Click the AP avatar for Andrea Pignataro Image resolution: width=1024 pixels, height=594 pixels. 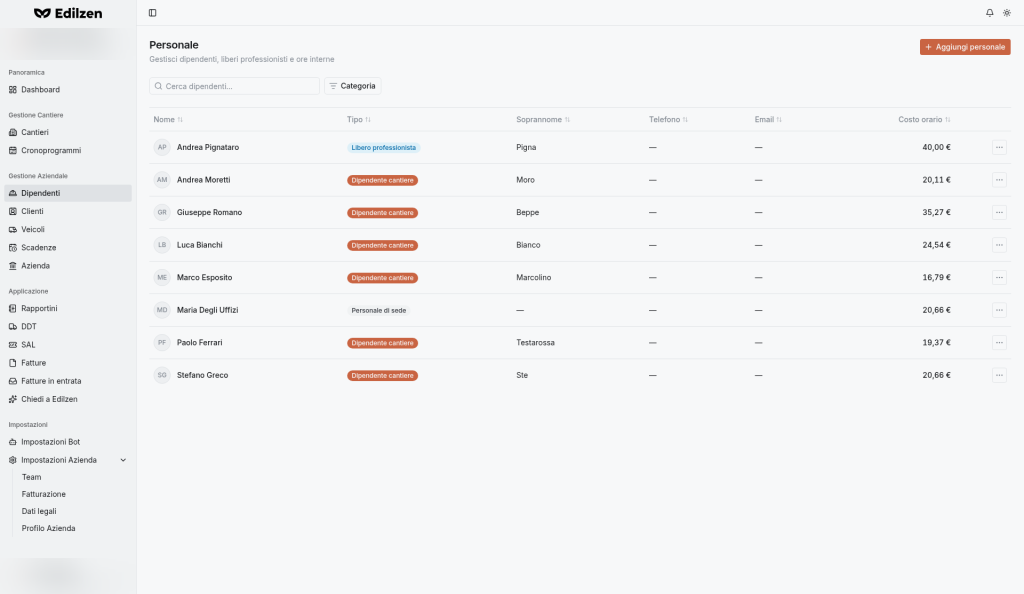pyautogui.click(x=162, y=148)
